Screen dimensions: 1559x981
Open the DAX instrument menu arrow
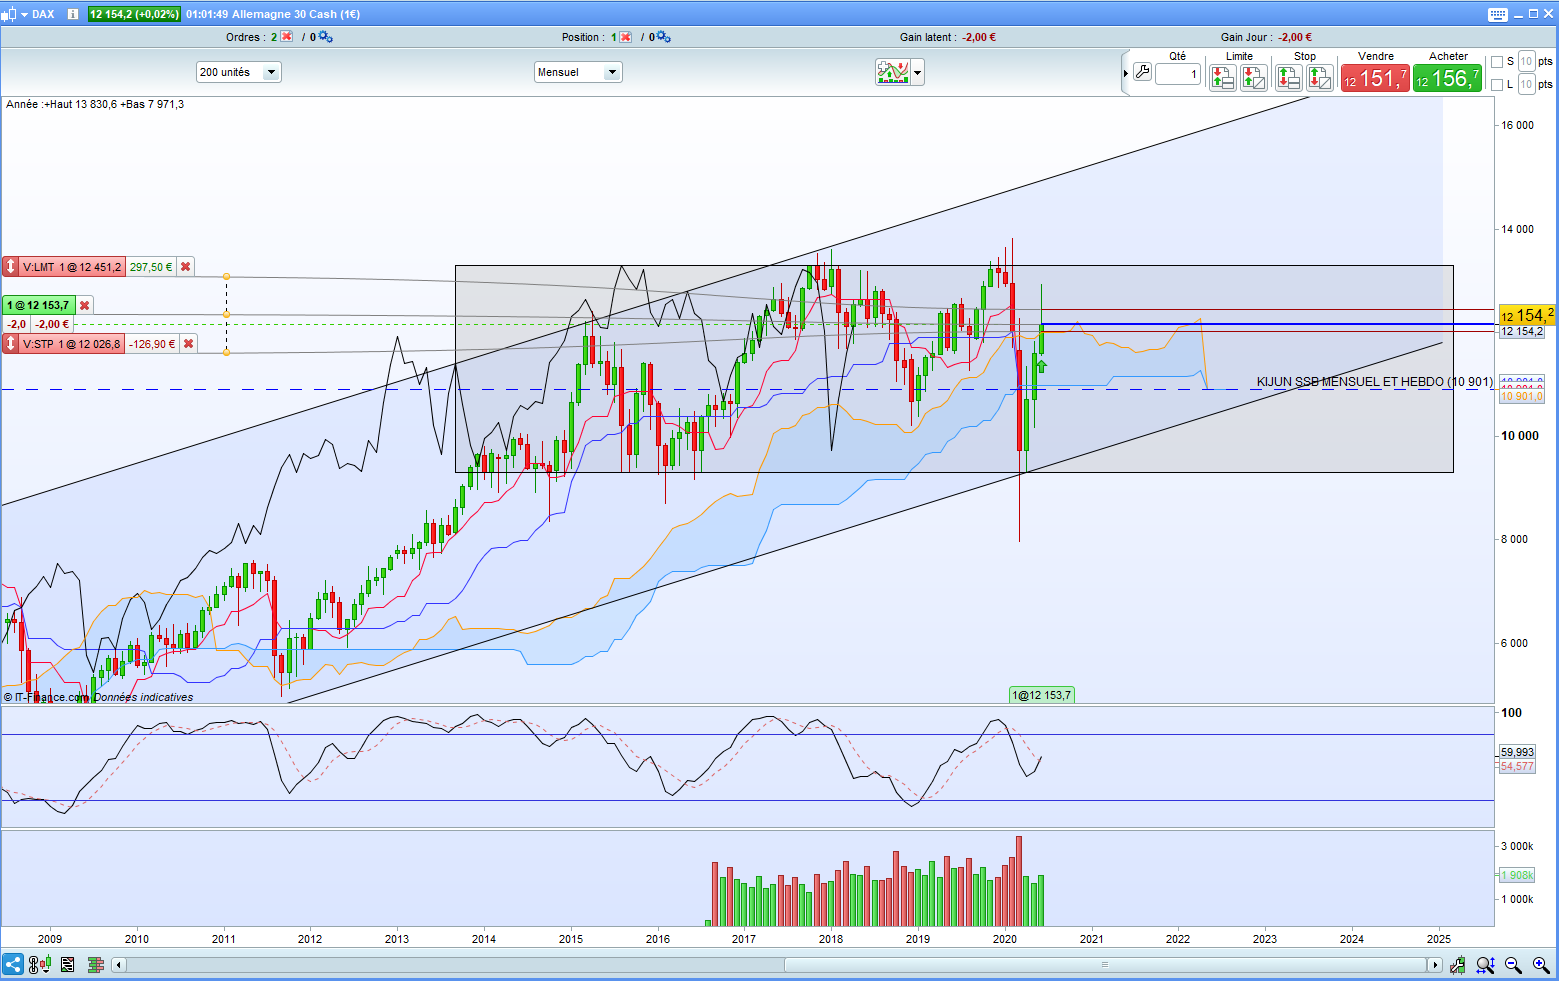[x=24, y=15]
